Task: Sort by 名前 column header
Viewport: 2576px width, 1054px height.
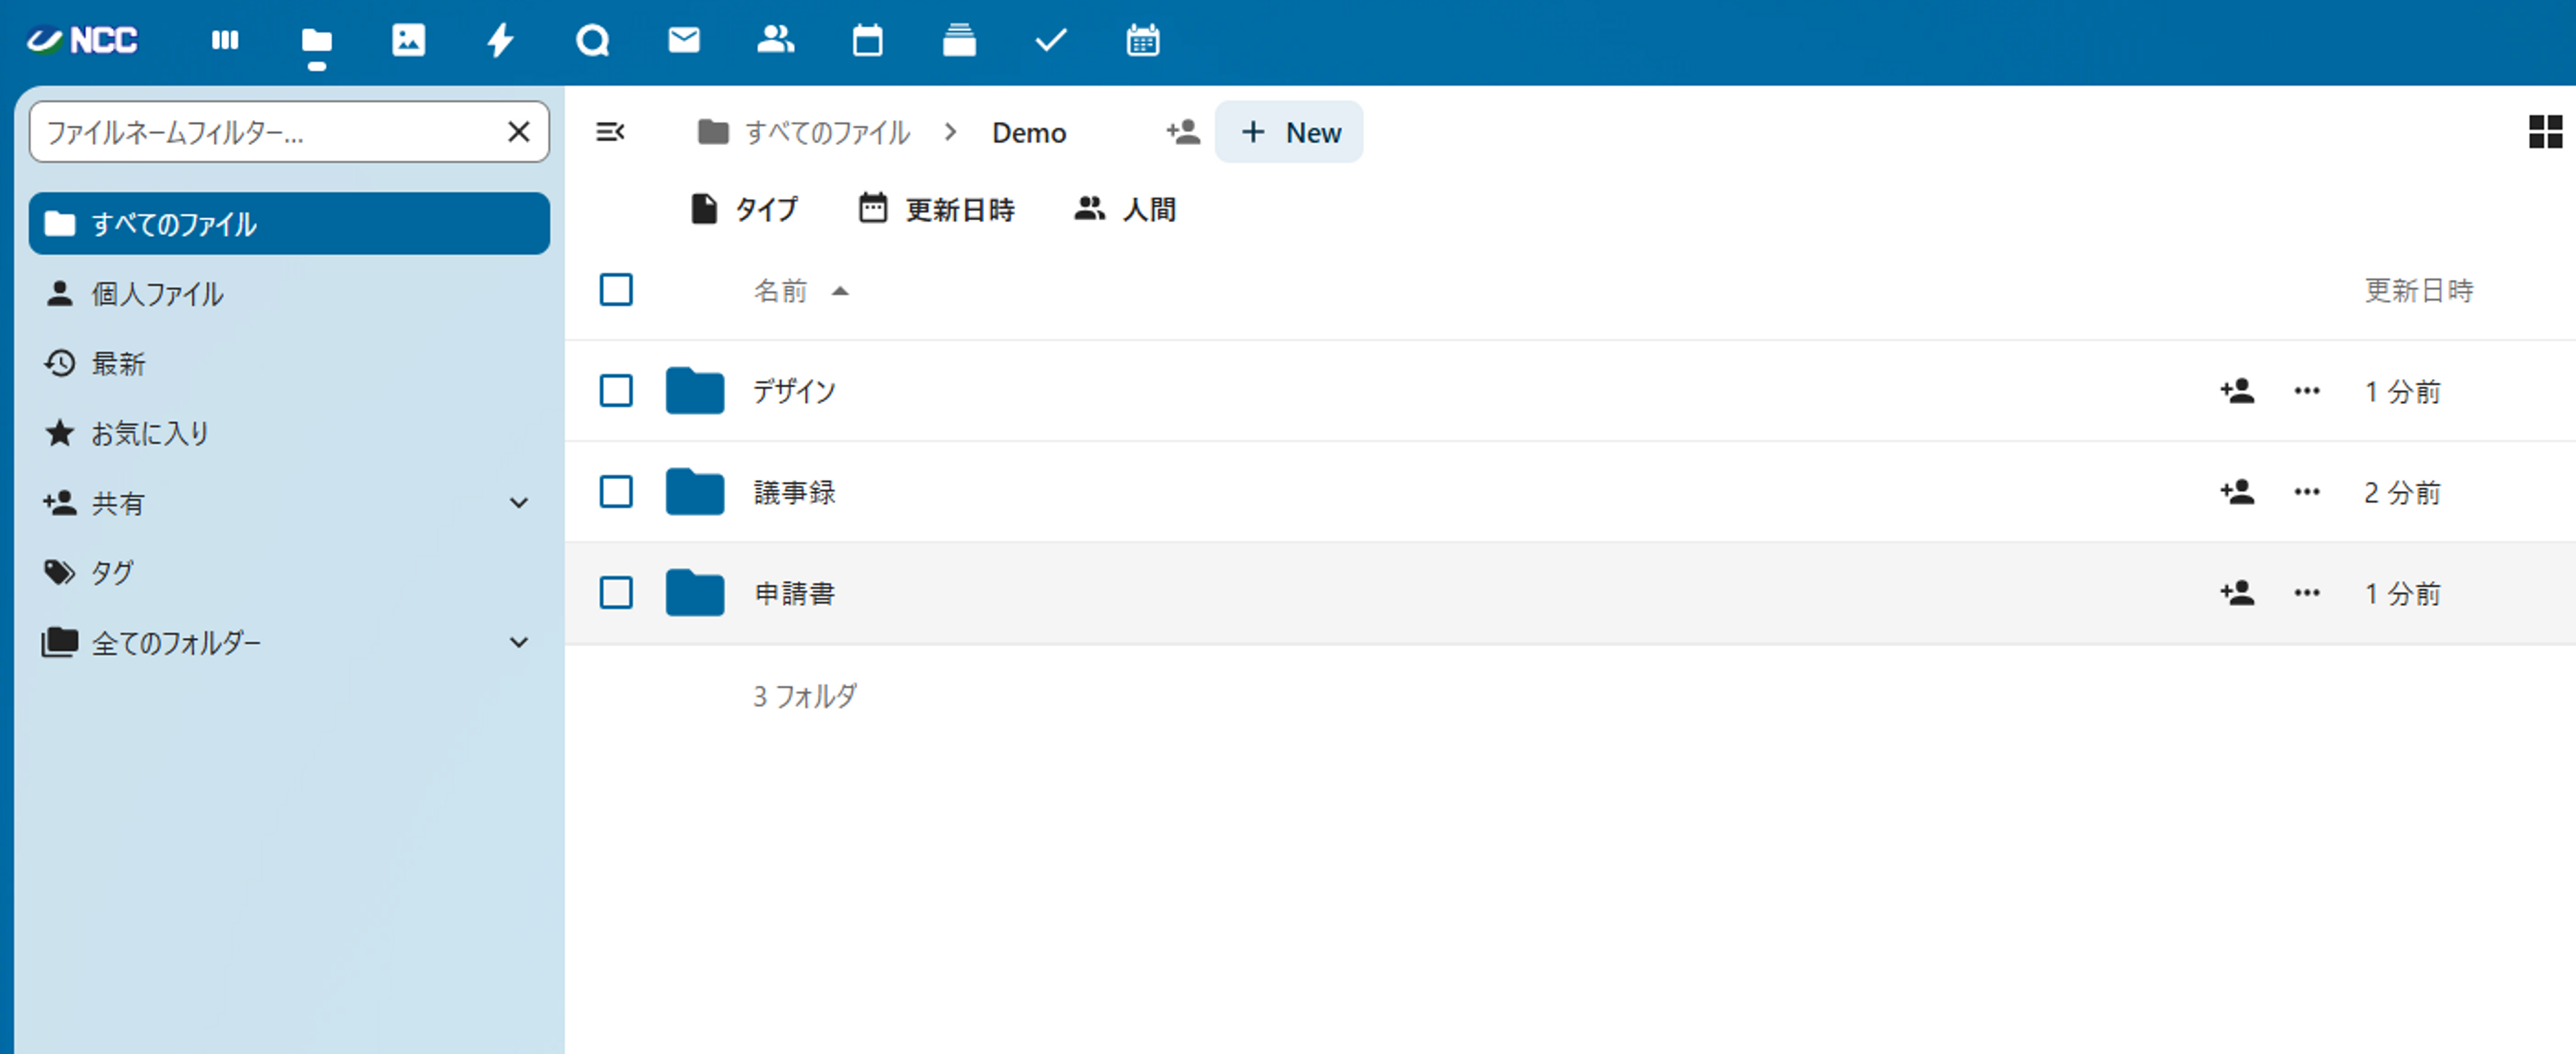Action: pyautogui.click(x=800, y=291)
